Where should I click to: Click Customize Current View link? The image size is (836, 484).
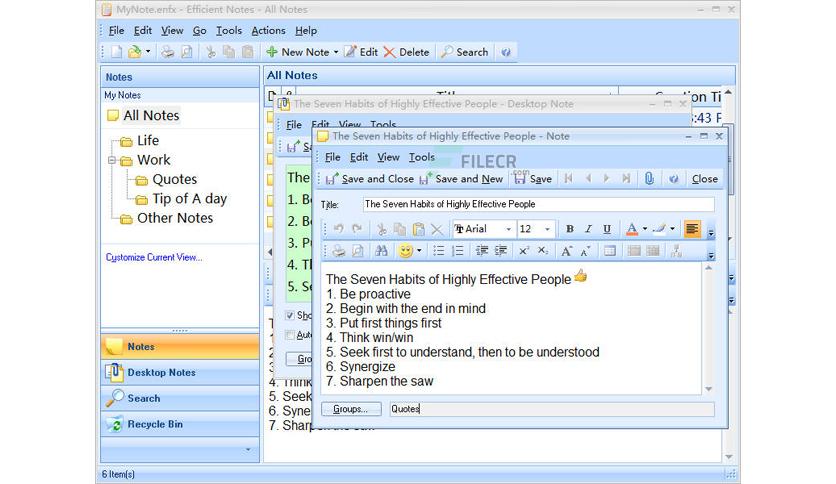pyautogui.click(x=154, y=257)
